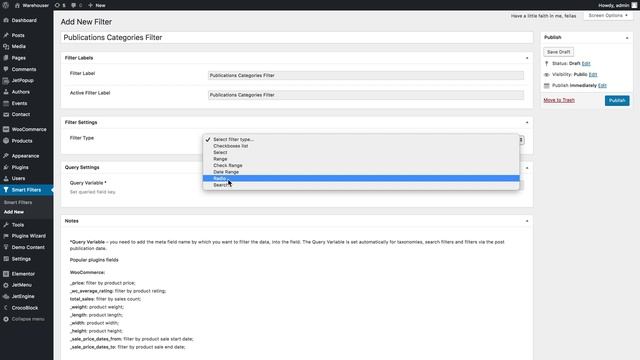The width and height of the screenshot is (640, 360).
Task: Edit the Public visibility link
Action: pos(593,75)
